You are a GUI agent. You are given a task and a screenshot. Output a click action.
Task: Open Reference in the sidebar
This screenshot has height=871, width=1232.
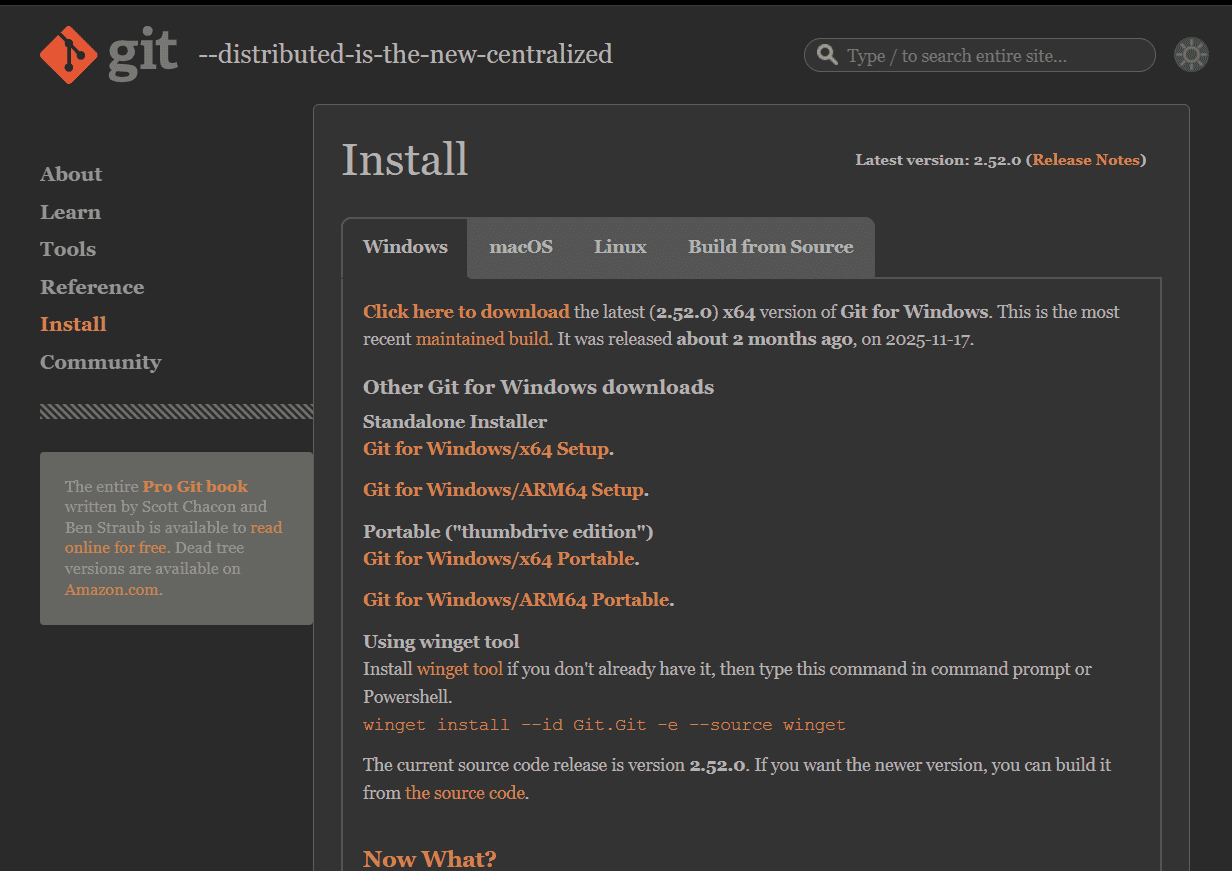[x=92, y=287]
